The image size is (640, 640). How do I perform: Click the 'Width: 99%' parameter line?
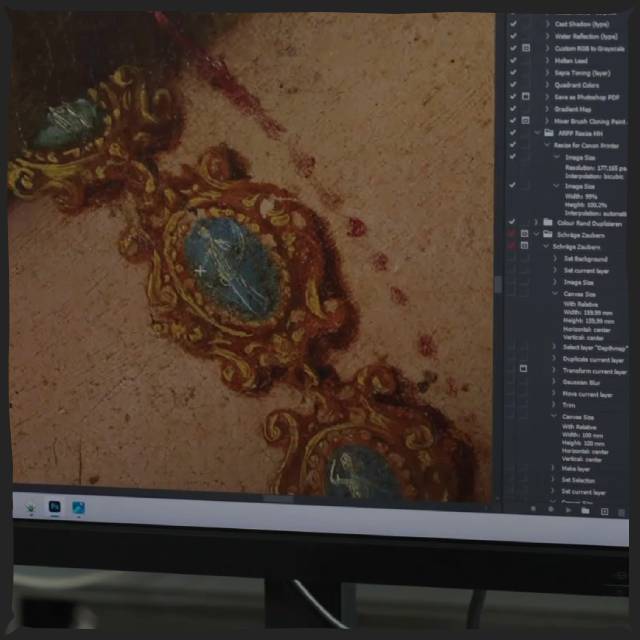581,196
